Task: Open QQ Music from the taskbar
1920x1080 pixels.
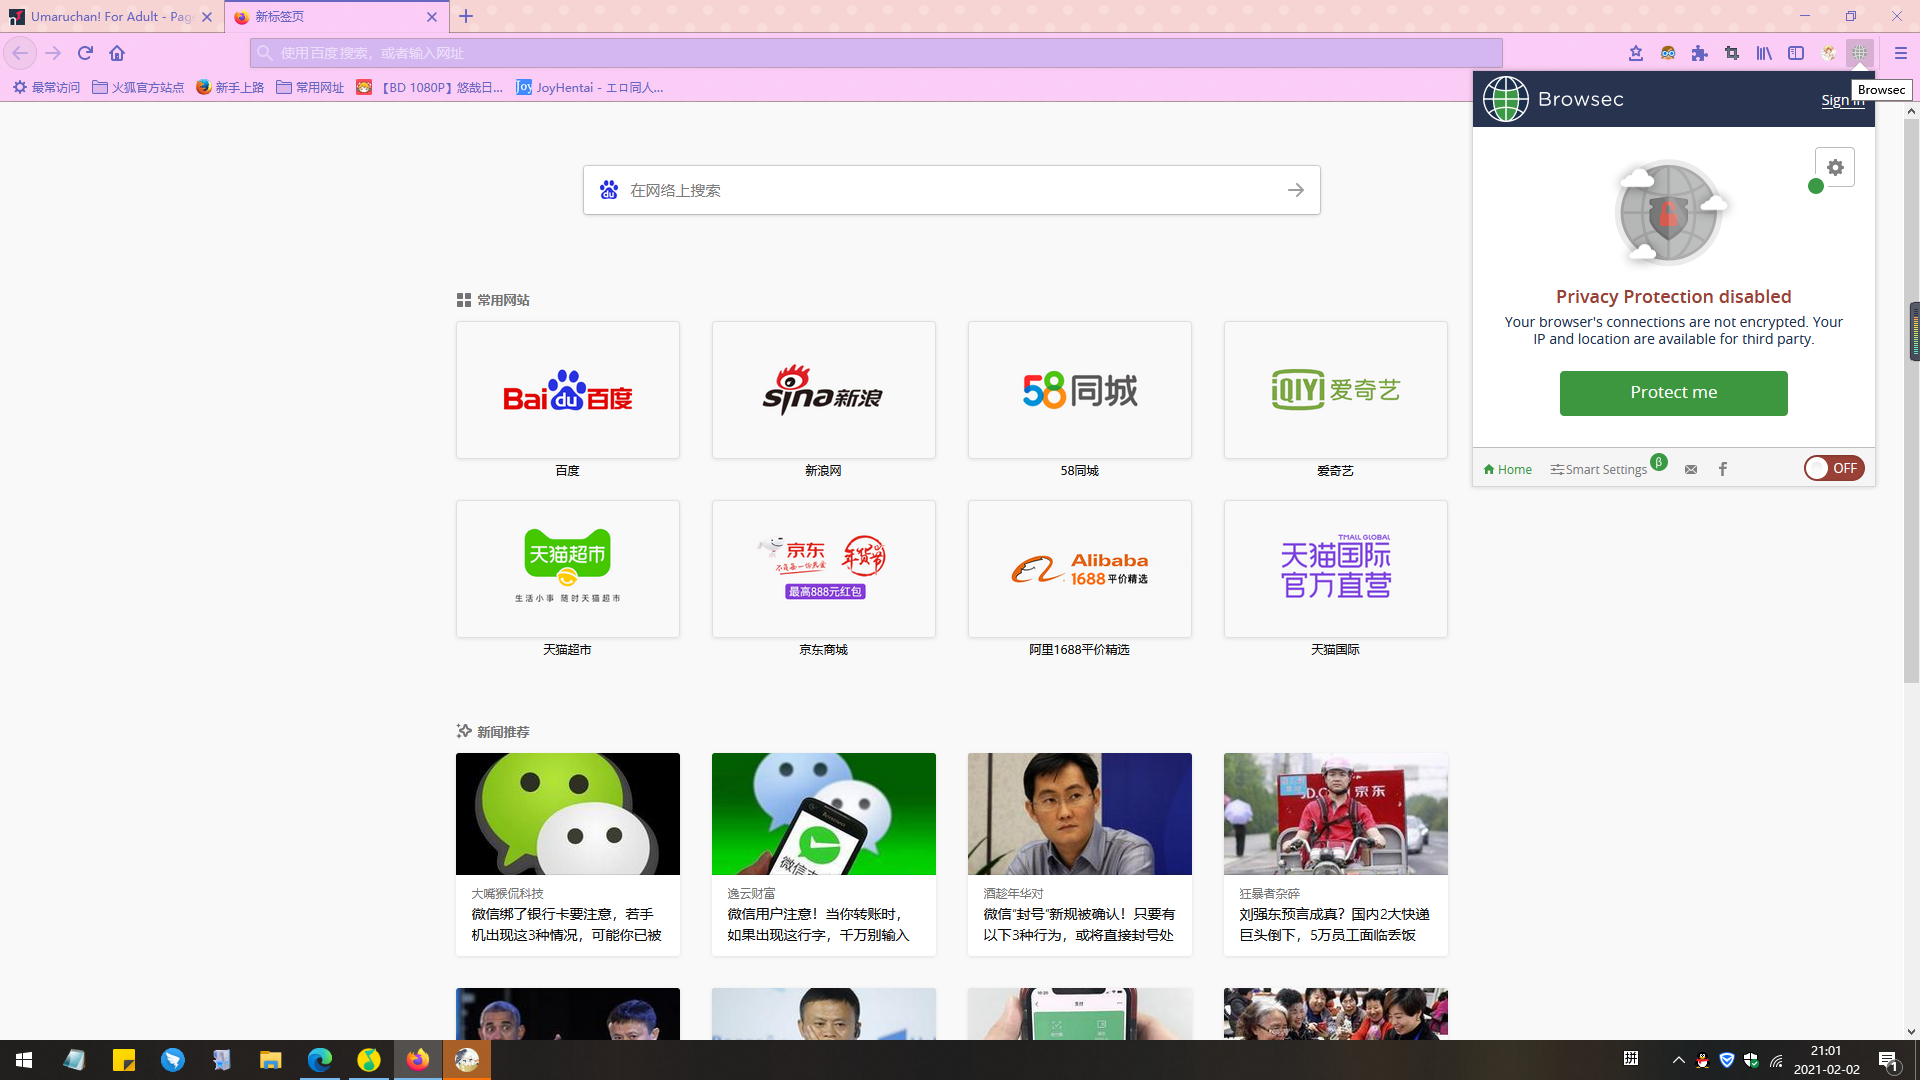Action: 369,1060
